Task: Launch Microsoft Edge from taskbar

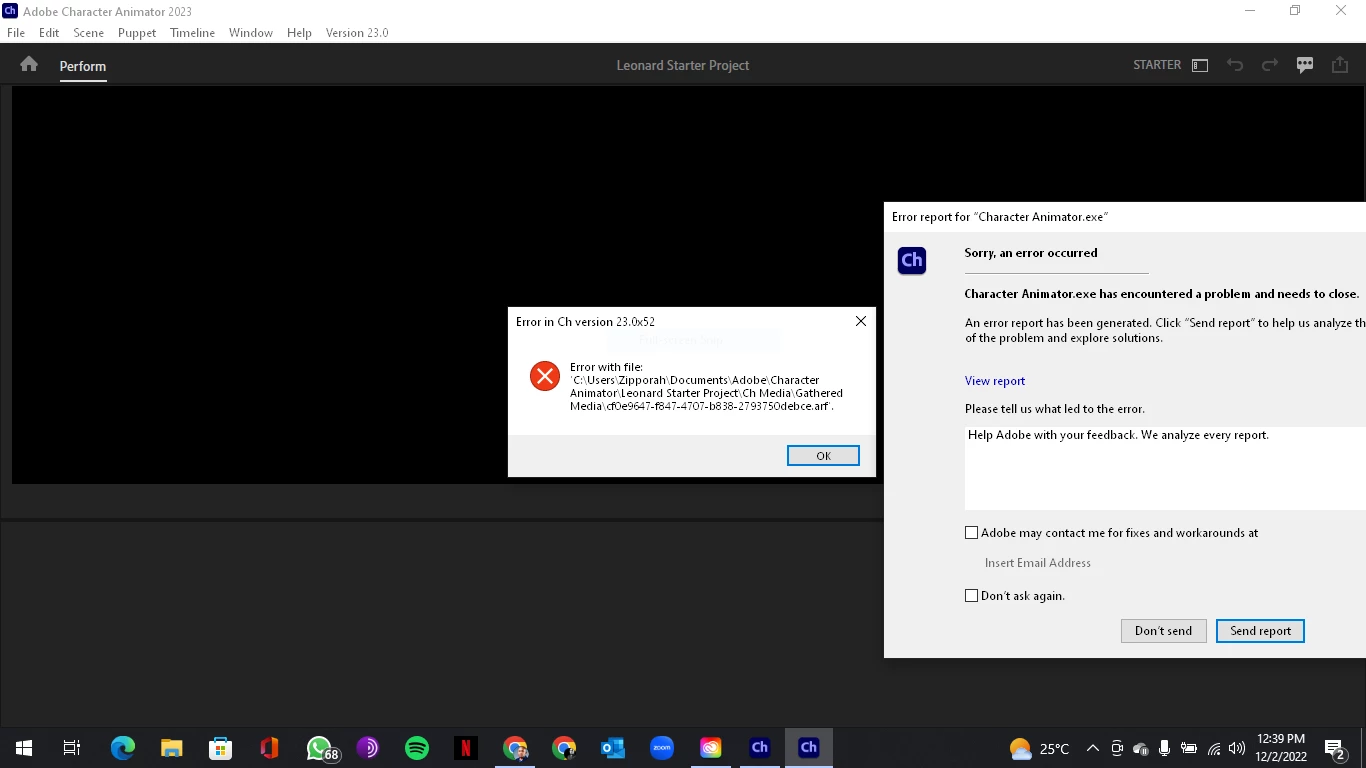Action: click(x=123, y=748)
